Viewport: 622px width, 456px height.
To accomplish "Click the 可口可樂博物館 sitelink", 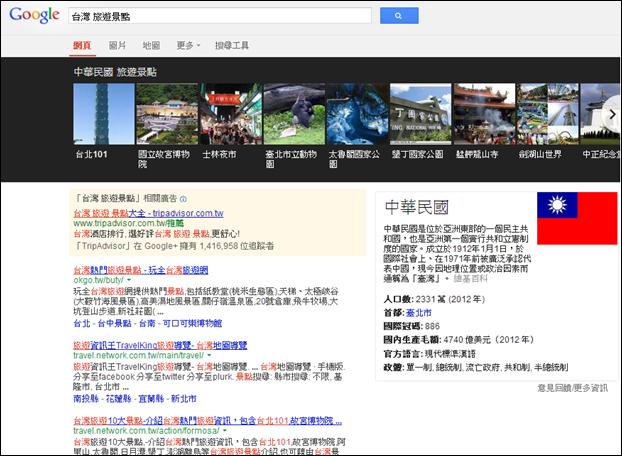I will tap(192, 324).
